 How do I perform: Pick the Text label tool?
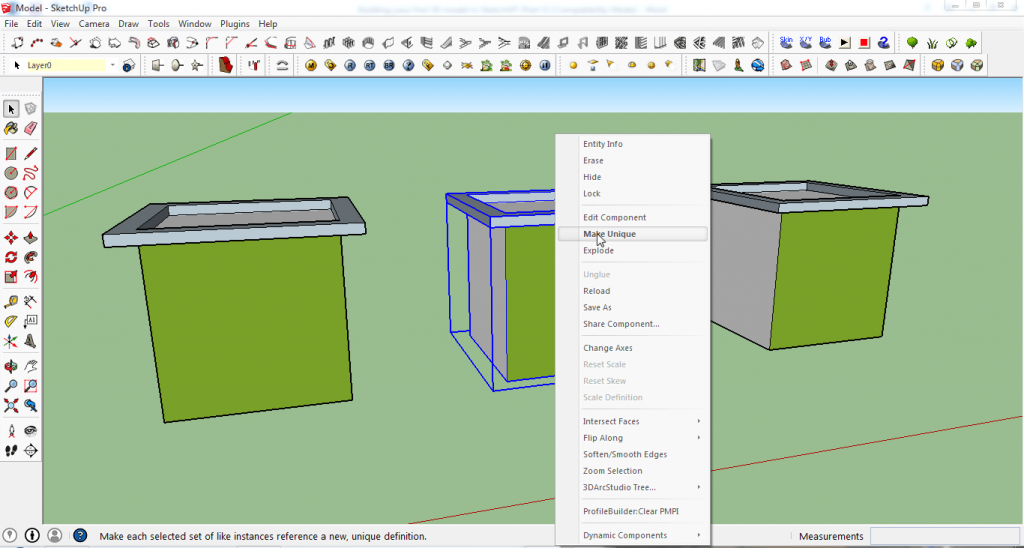(30, 321)
